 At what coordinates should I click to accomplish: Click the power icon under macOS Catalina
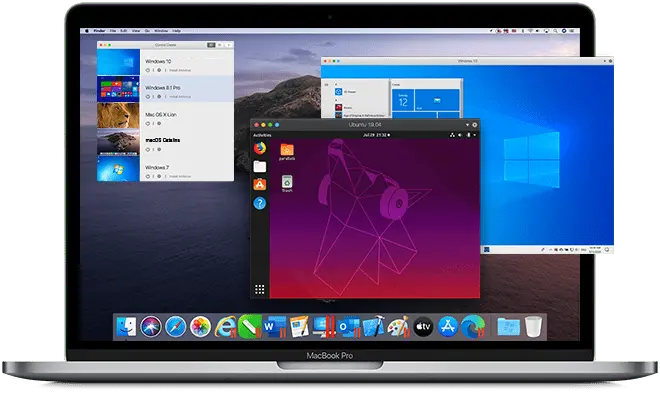(147, 150)
